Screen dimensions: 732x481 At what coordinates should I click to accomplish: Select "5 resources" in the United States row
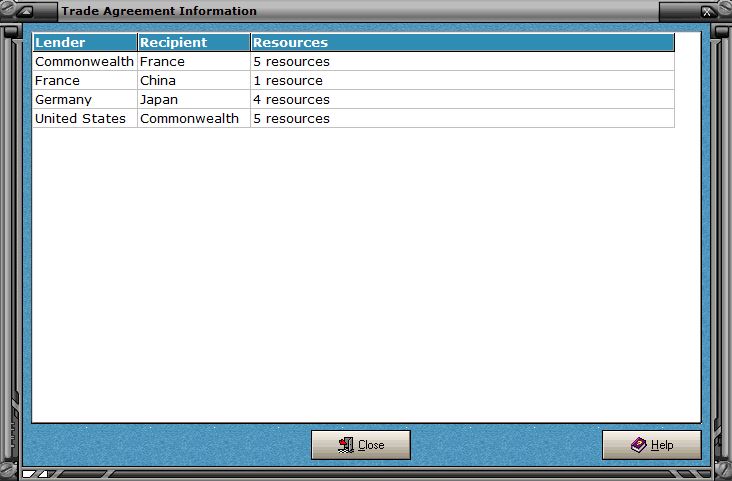tap(463, 119)
